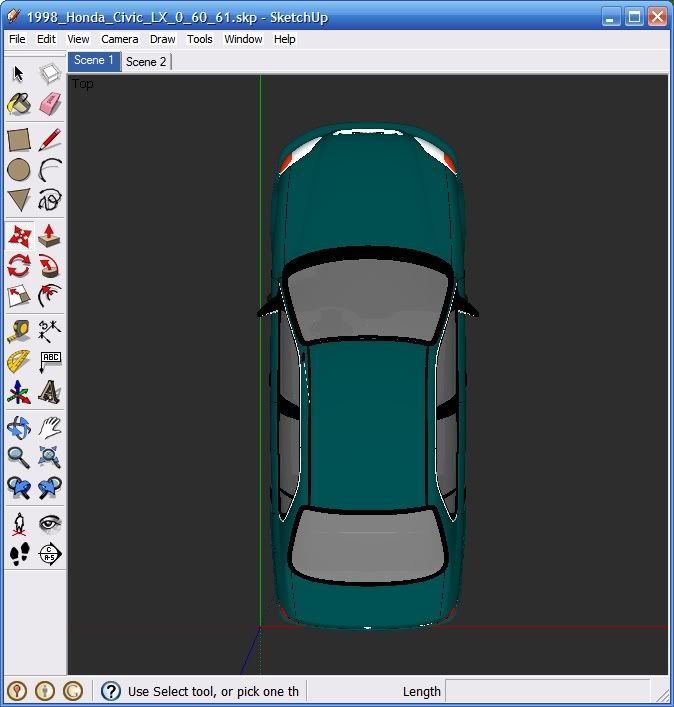Select the Select arrow tool
The height and width of the screenshot is (707, 674).
(18, 74)
